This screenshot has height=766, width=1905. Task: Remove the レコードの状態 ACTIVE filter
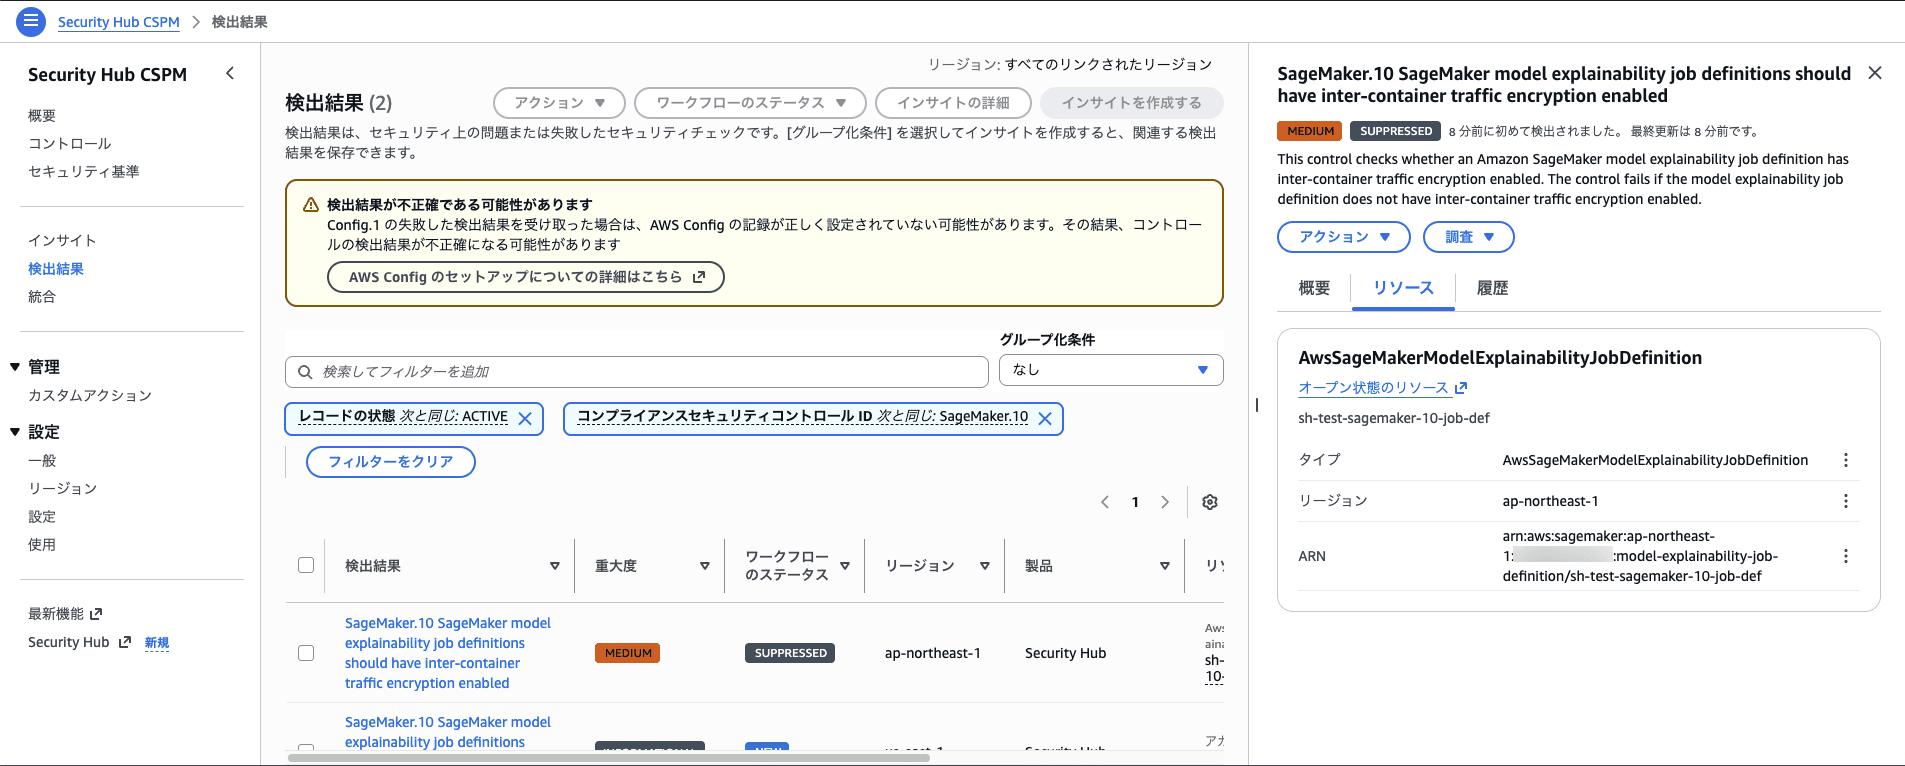525,419
